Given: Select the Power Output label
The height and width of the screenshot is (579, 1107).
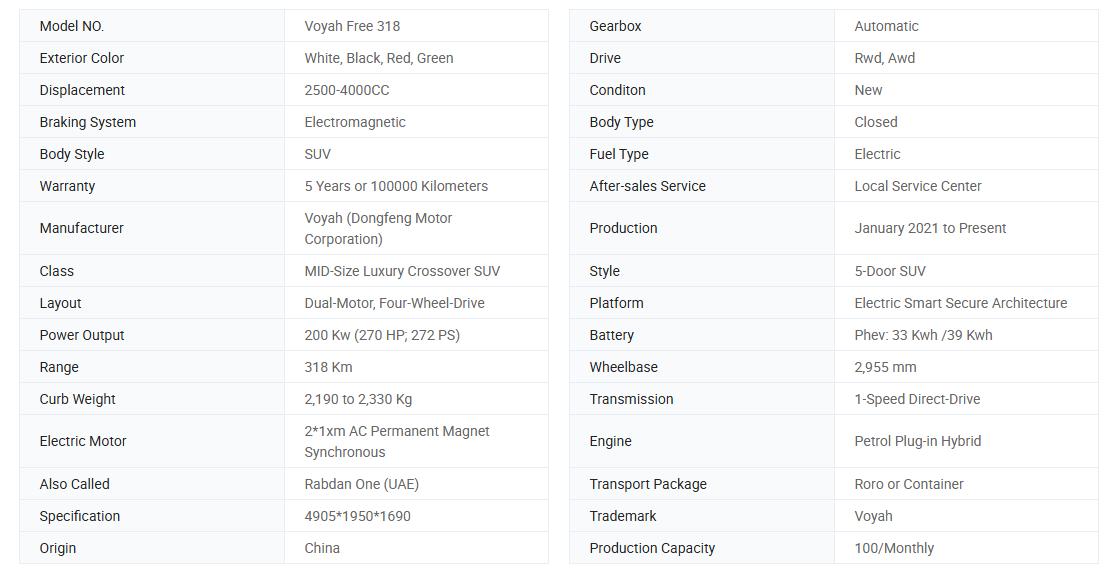Looking at the screenshot, I should (x=82, y=335).
